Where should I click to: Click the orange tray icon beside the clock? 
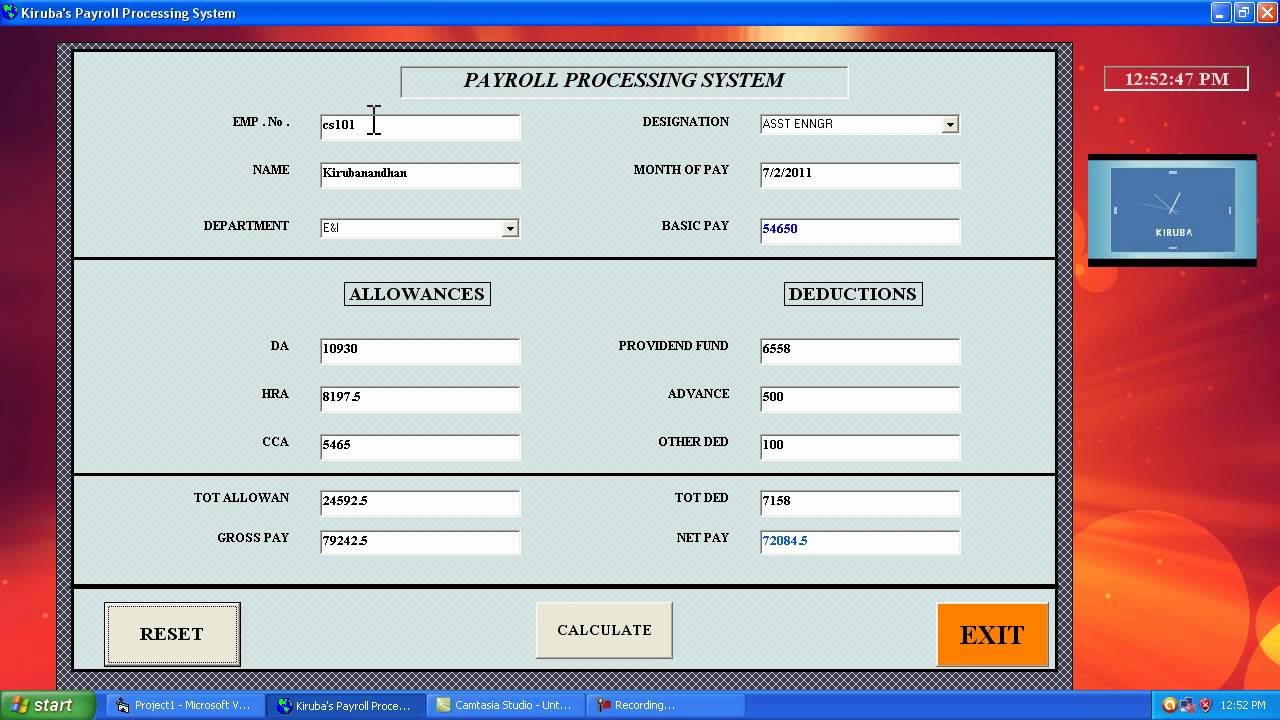point(1169,705)
